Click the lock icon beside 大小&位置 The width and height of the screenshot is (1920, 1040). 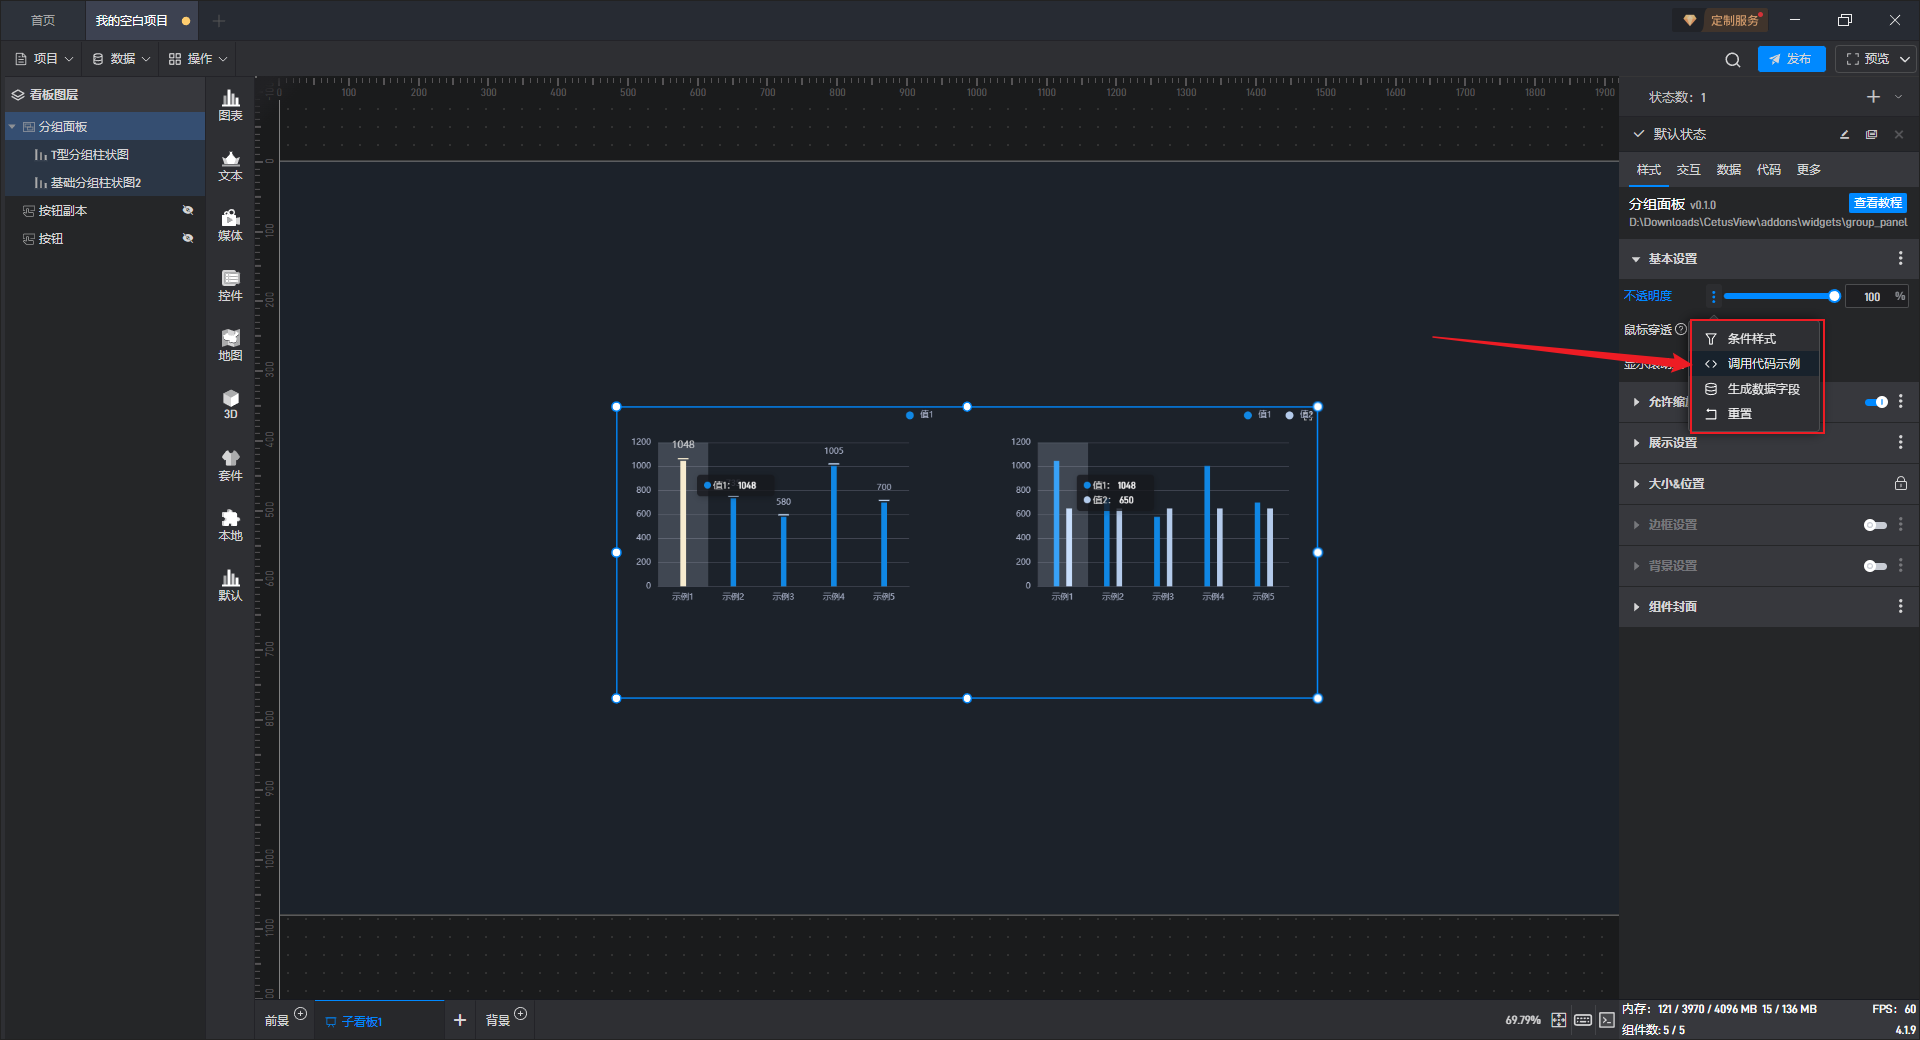point(1900,484)
